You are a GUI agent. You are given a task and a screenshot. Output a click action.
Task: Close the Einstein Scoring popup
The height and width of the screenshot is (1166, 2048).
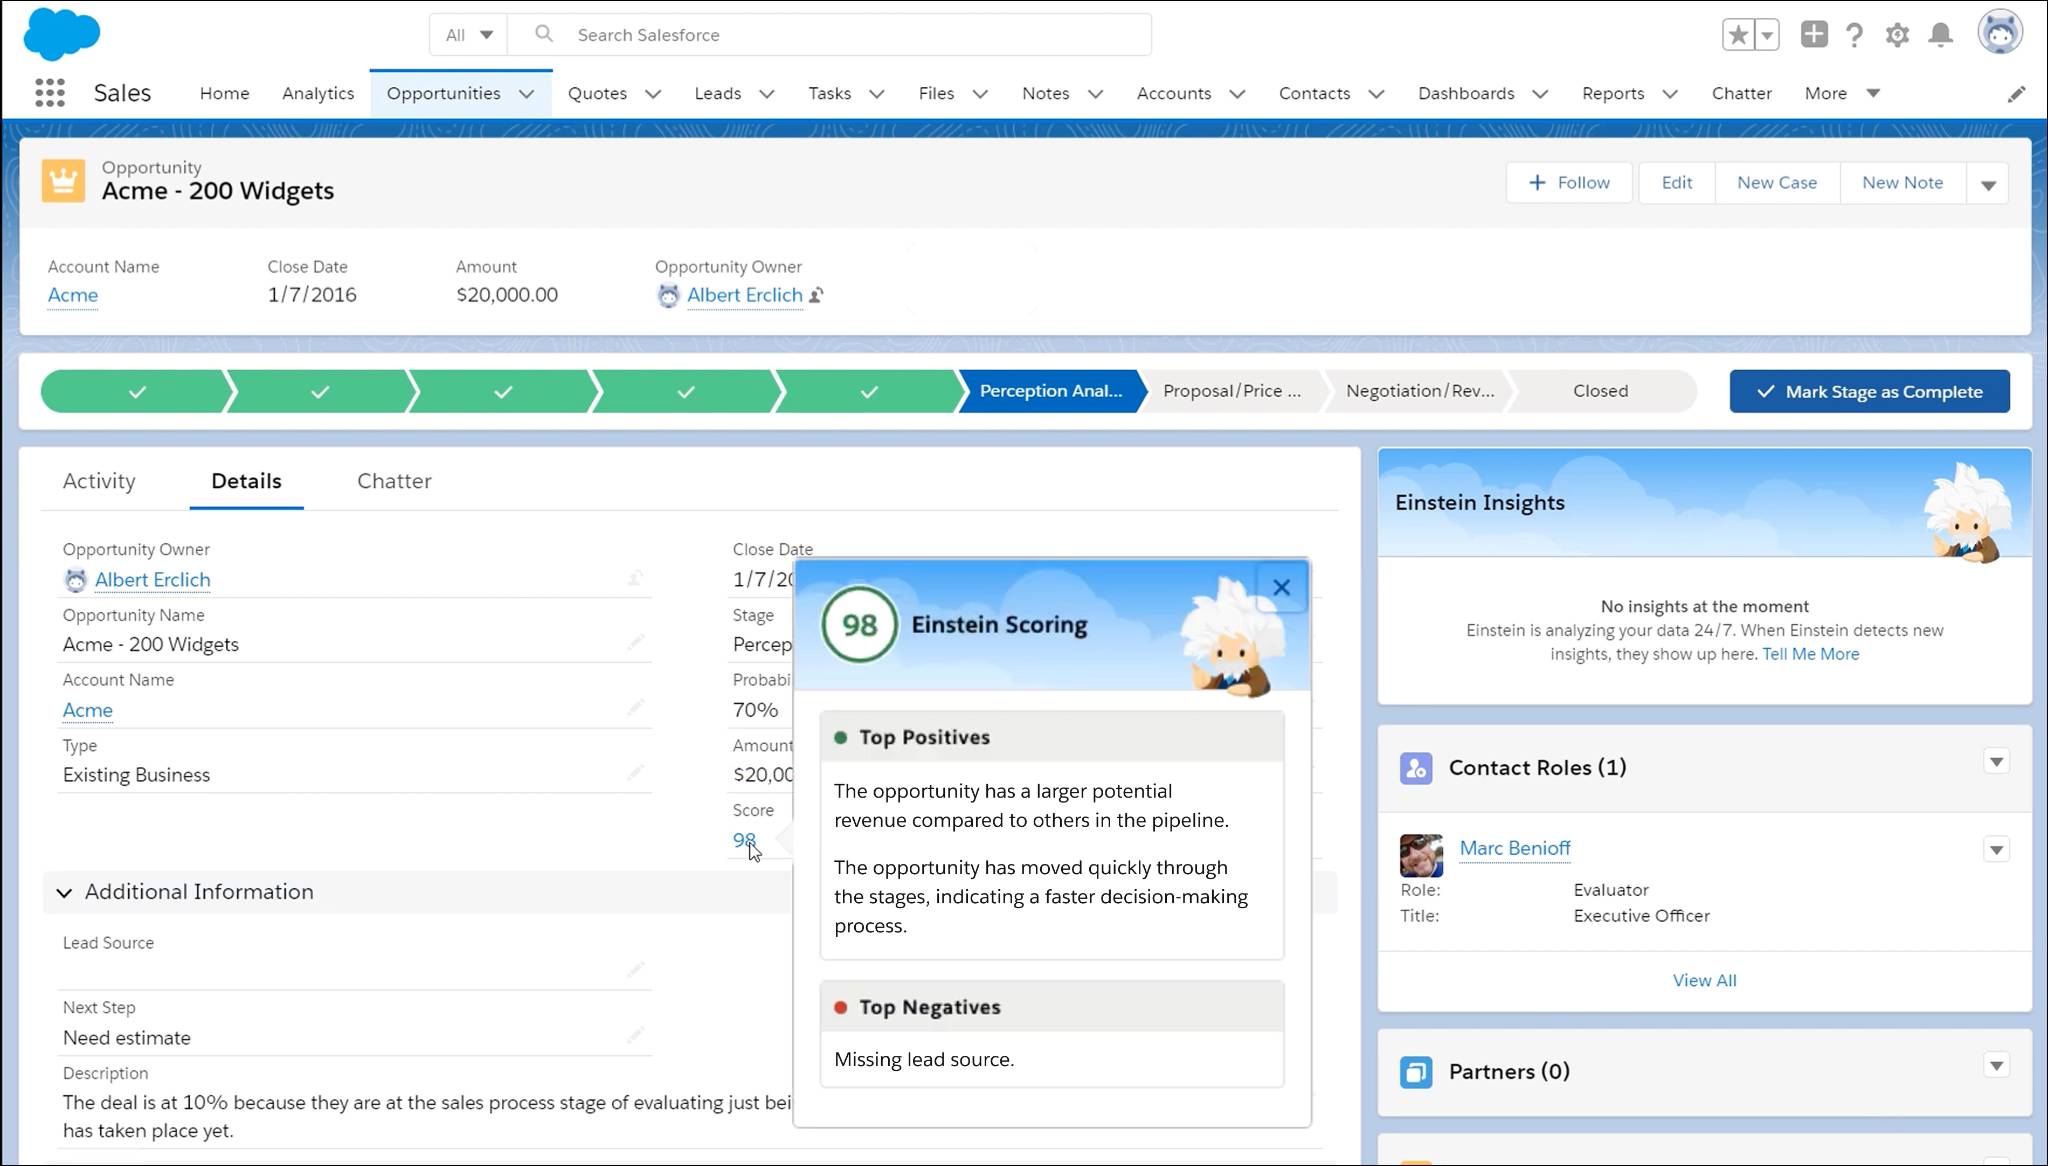click(x=1281, y=587)
